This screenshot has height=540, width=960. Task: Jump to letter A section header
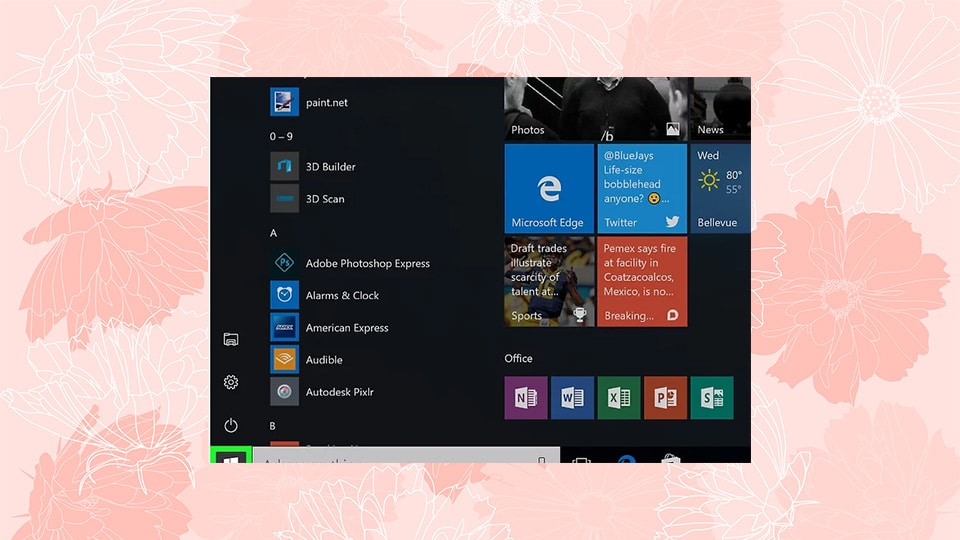pos(274,233)
